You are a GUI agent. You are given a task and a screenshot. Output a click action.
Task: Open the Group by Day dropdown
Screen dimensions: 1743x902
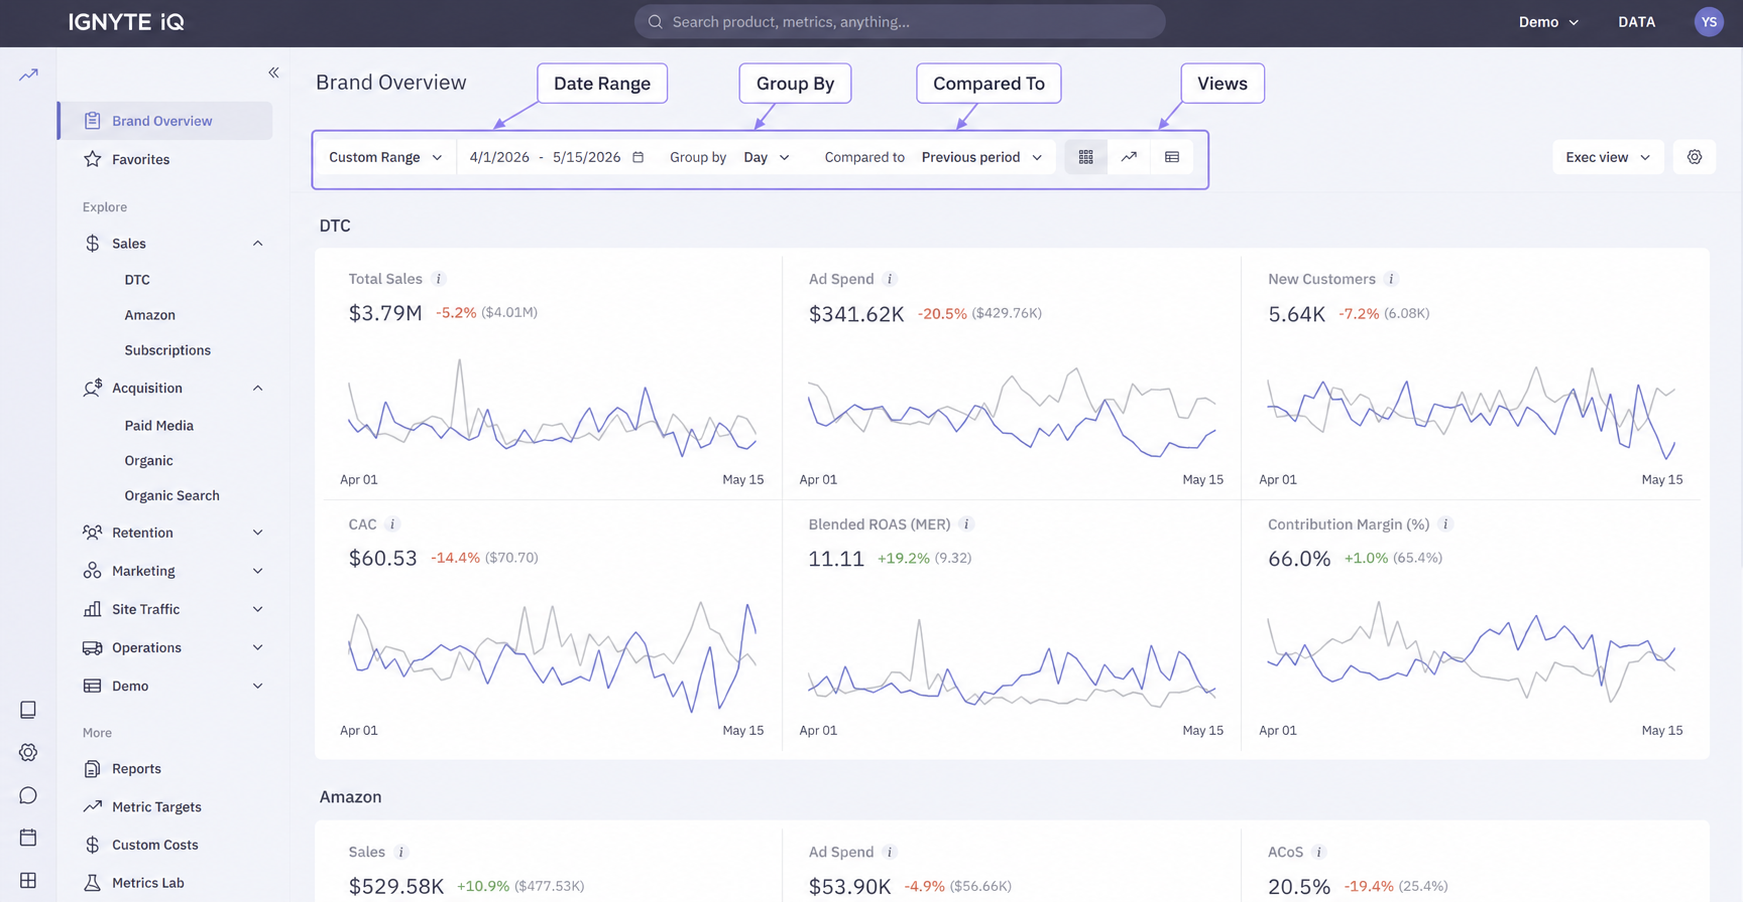[766, 157]
